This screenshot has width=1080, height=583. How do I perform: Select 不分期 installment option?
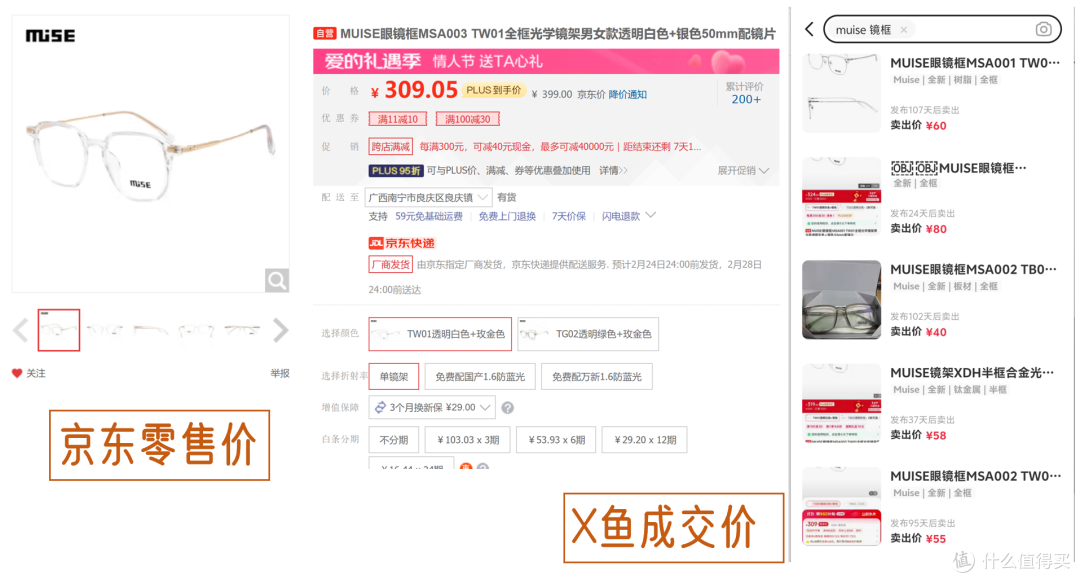coord(394,440)
